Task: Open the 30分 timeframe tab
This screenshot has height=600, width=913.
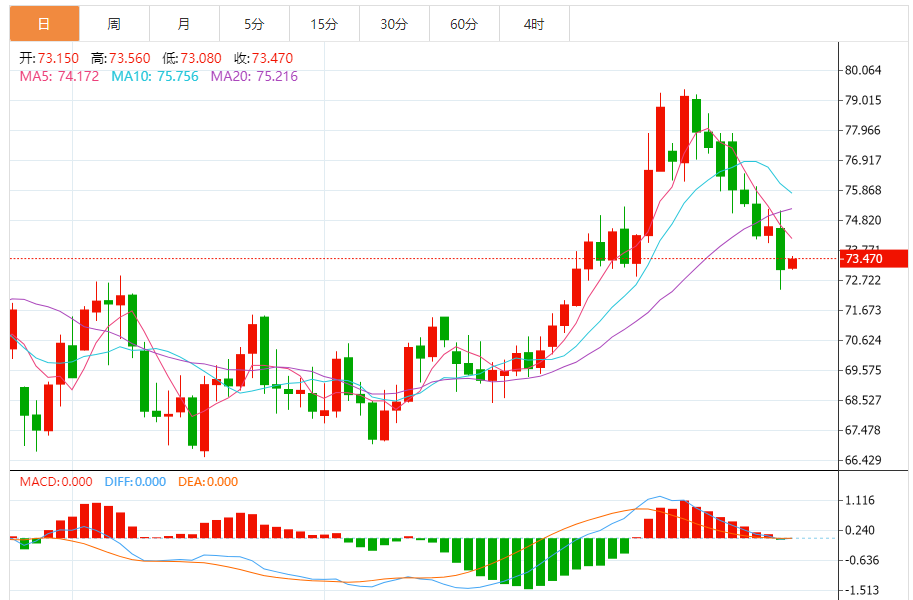Action: pos(394,24)
